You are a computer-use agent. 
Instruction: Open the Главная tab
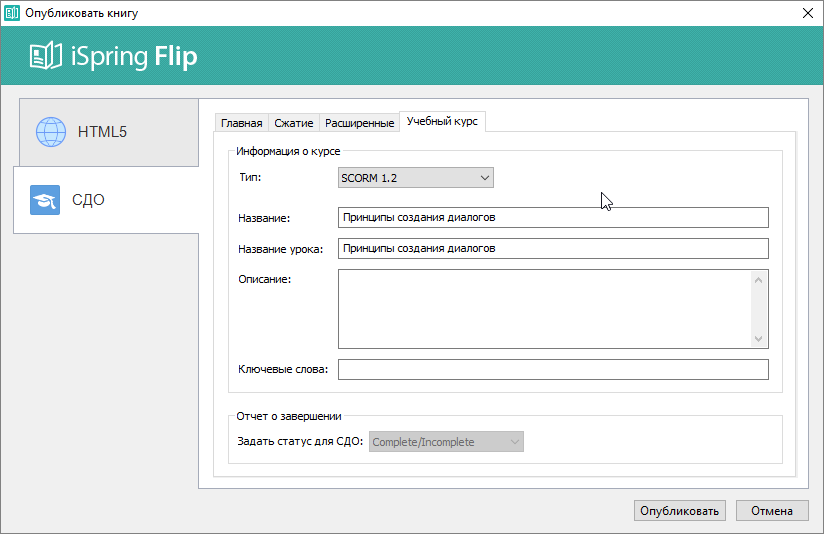tap(242, 123)
